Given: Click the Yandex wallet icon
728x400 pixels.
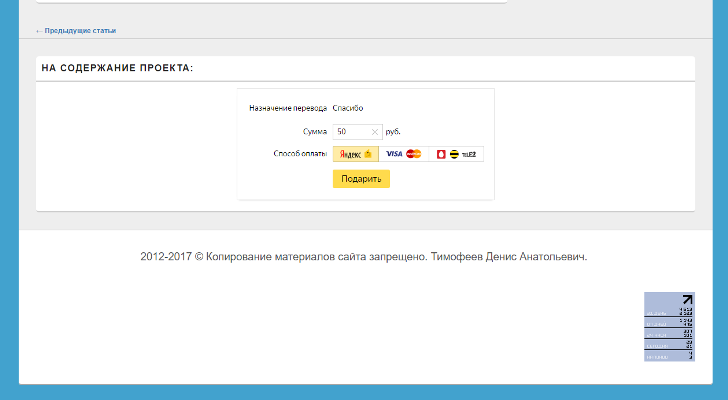Looking at the screenshot, I should tap(367, 154).
